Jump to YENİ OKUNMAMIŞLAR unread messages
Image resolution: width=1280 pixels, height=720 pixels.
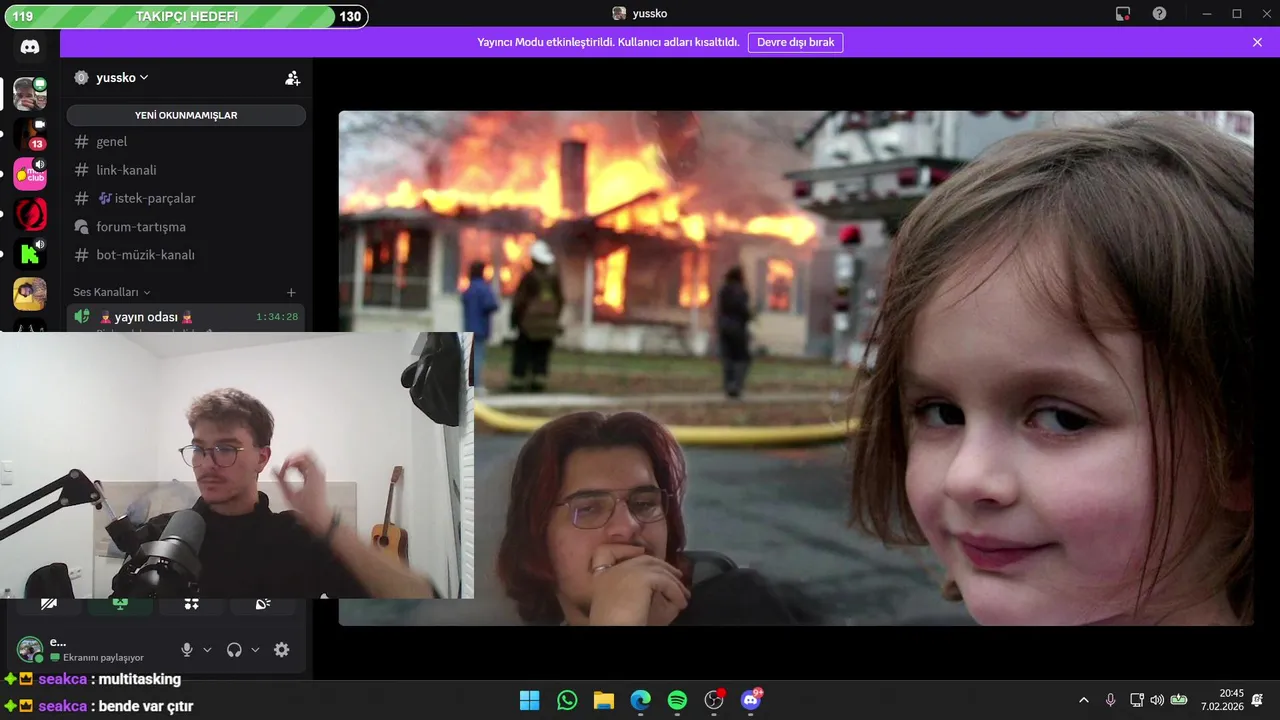[186, 115]
